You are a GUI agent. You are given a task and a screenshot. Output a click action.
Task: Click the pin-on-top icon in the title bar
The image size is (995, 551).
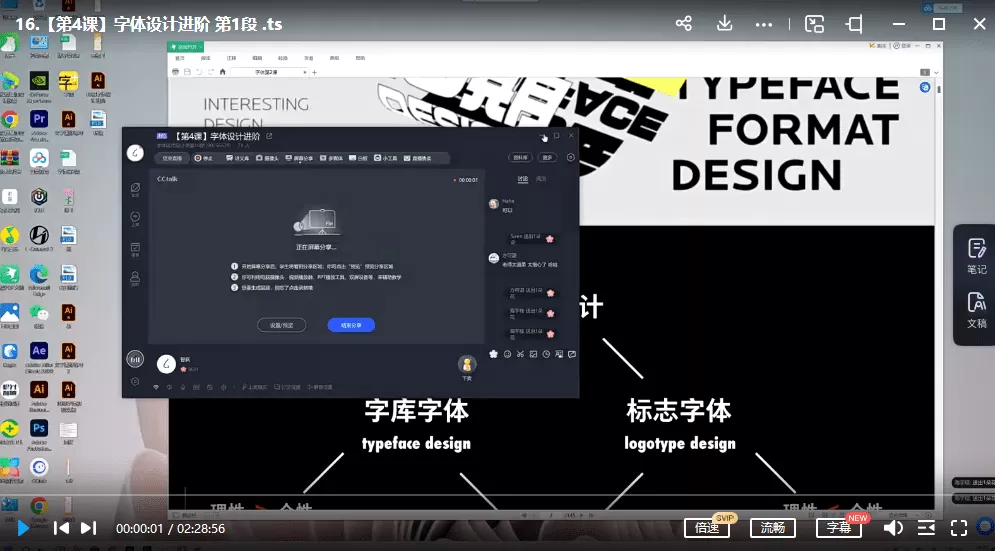pos(855,24)
